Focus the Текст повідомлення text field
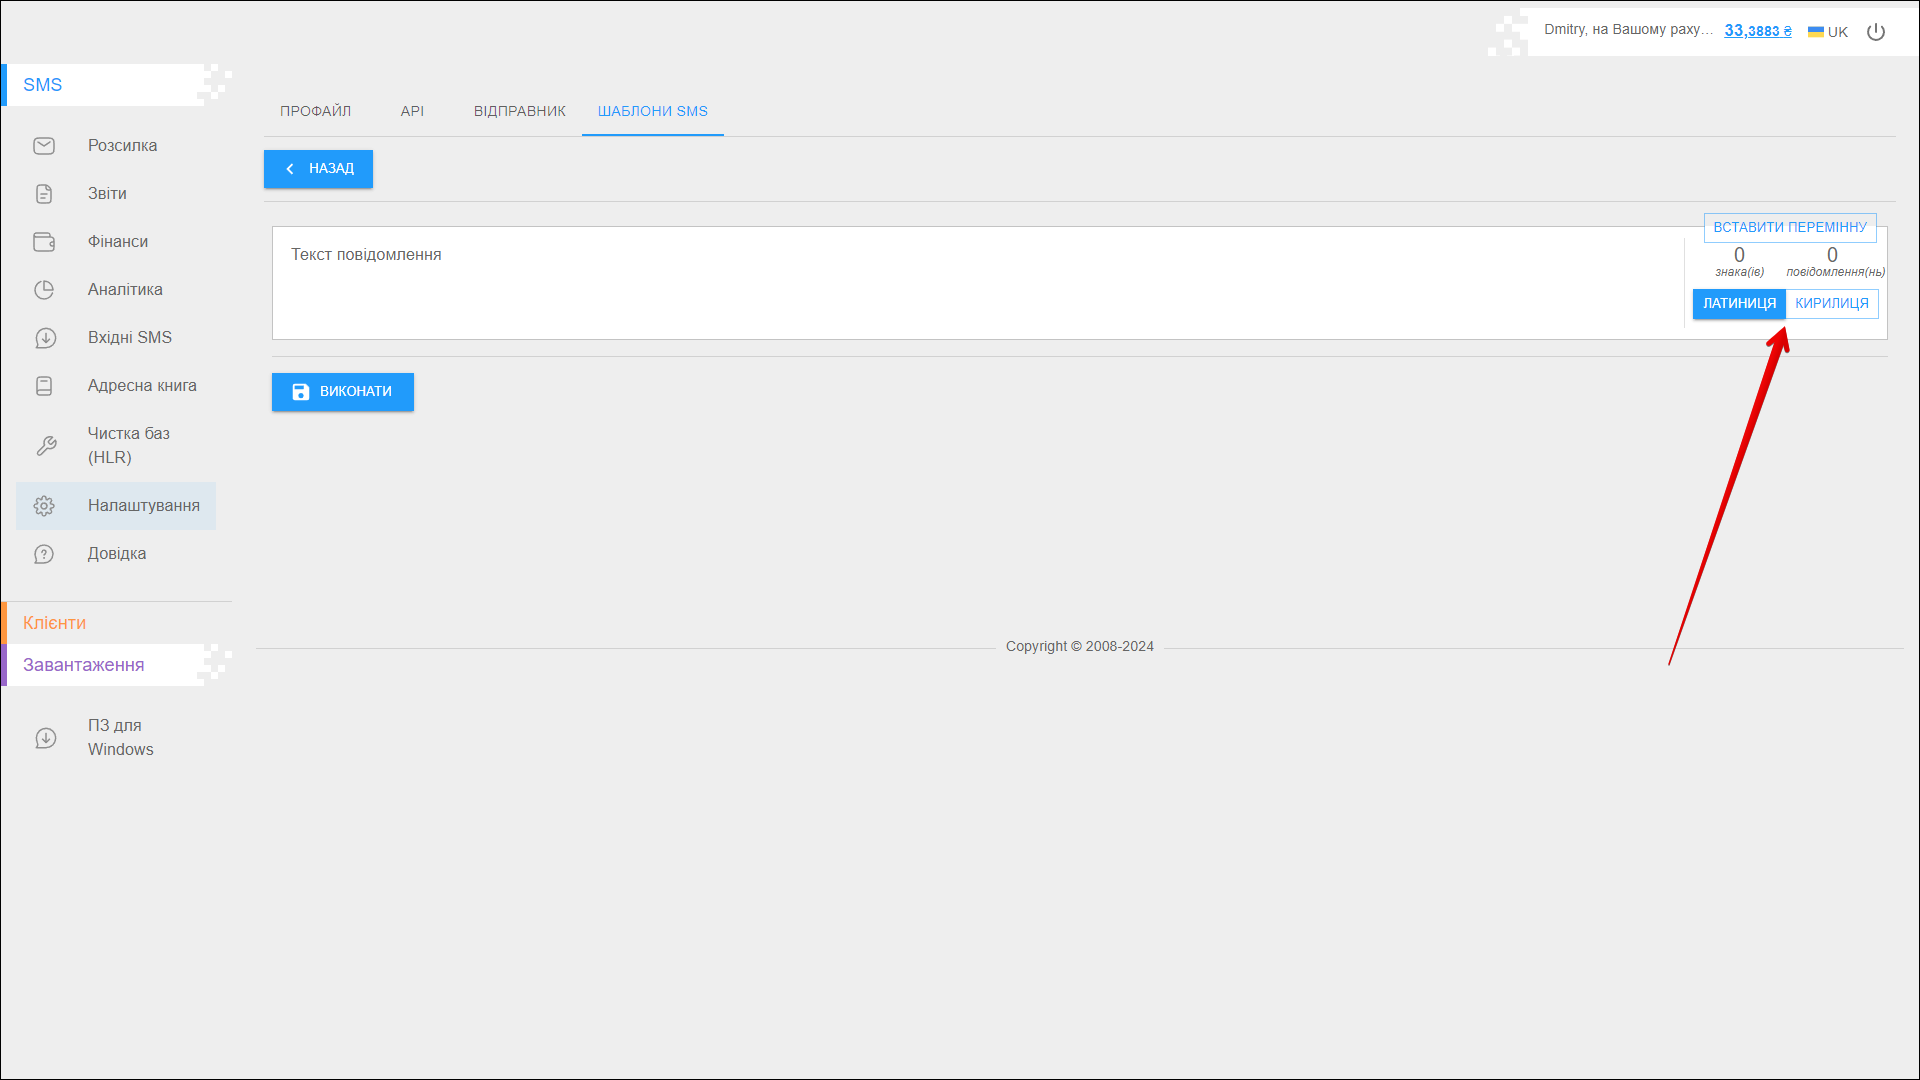Screen dimensions: 1920x1080 pyautogui.click(x=975, y=283)
